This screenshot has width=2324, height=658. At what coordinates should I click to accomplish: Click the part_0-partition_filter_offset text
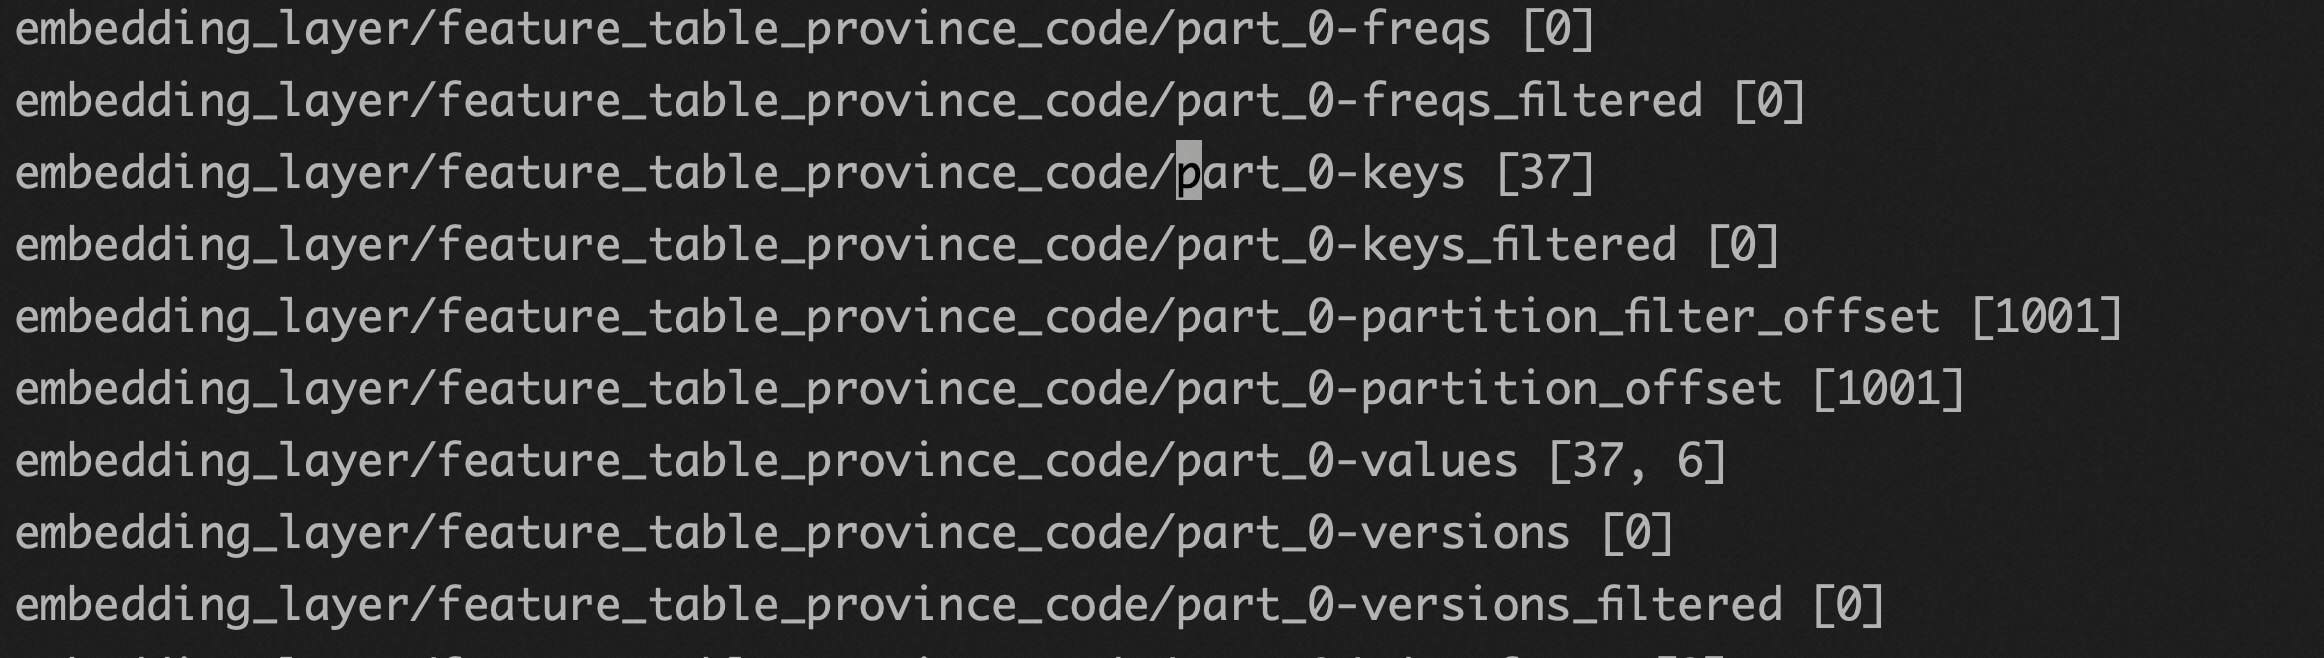pyautogui.click(x=1557, y=317)
